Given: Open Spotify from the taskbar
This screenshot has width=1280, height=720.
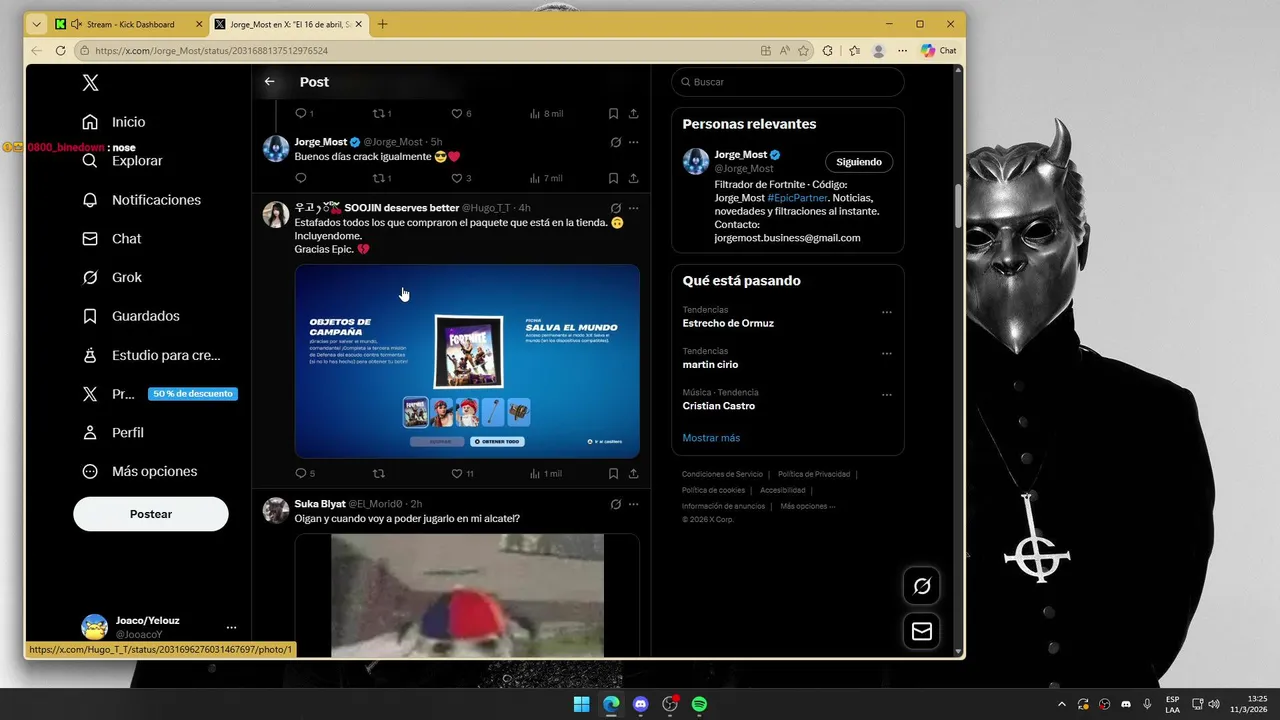Looking at the screenshot, I should click(700, 704).
